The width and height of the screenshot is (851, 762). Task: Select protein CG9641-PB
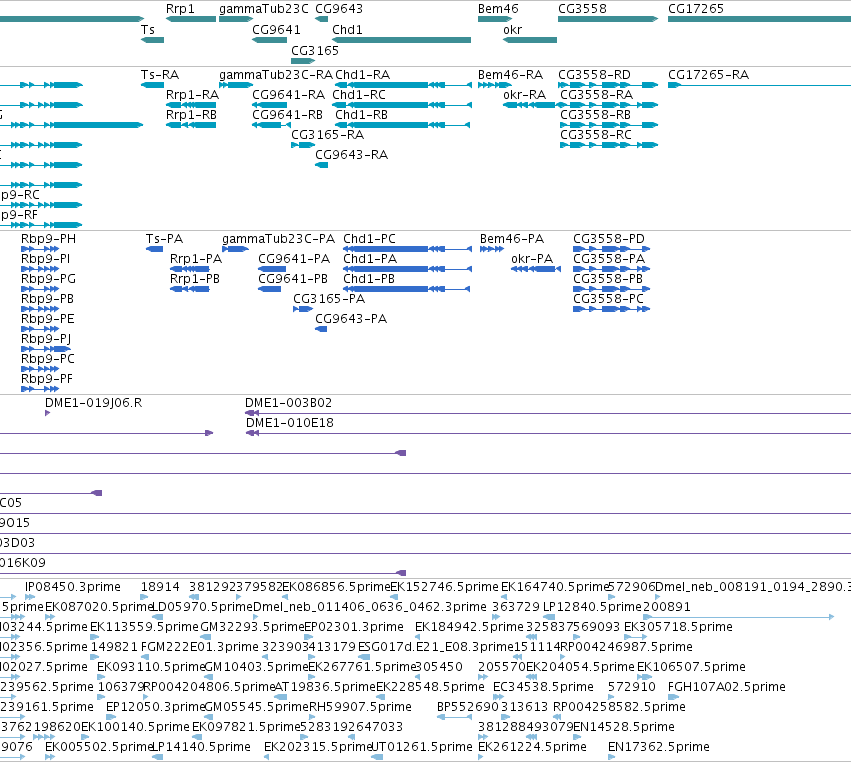(270, 289)
